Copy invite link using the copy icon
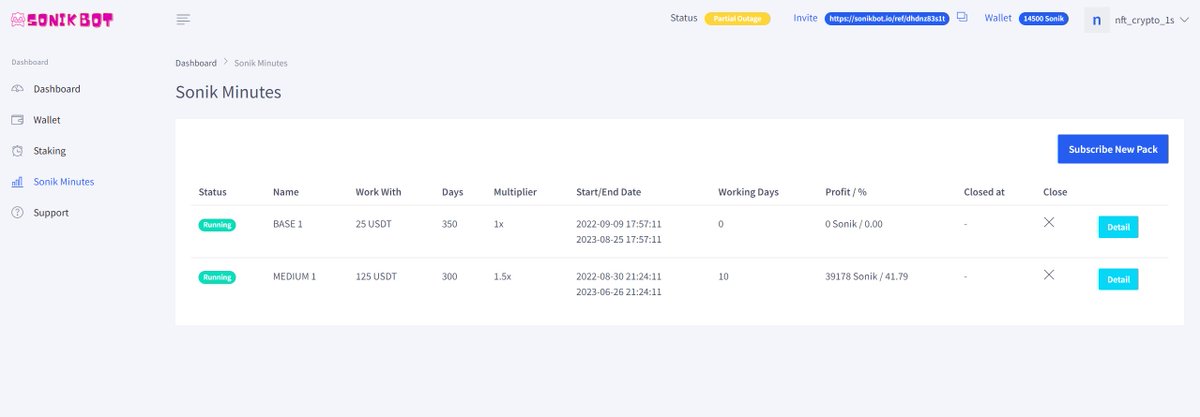 pos(962,17)
